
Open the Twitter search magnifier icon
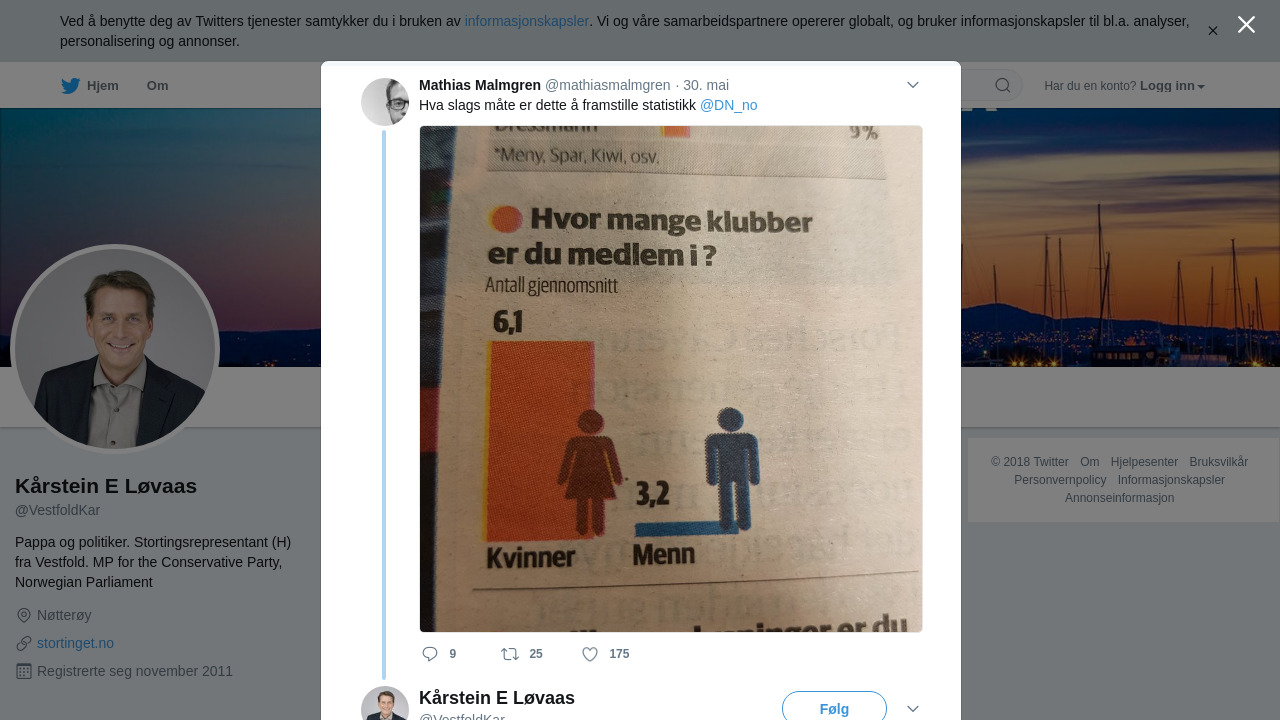pyautogui.click(x=1003, y=85)
